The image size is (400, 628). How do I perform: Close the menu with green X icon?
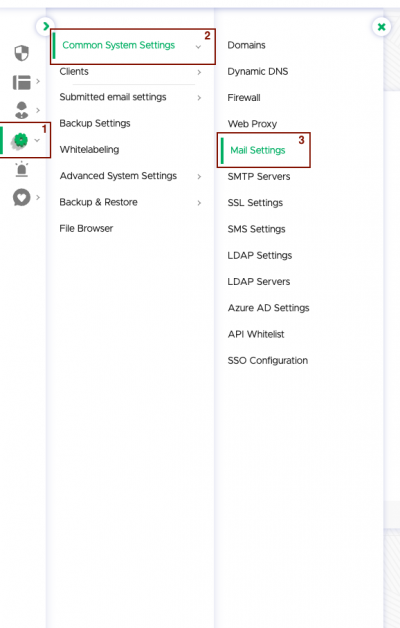(x=381, y=27)
